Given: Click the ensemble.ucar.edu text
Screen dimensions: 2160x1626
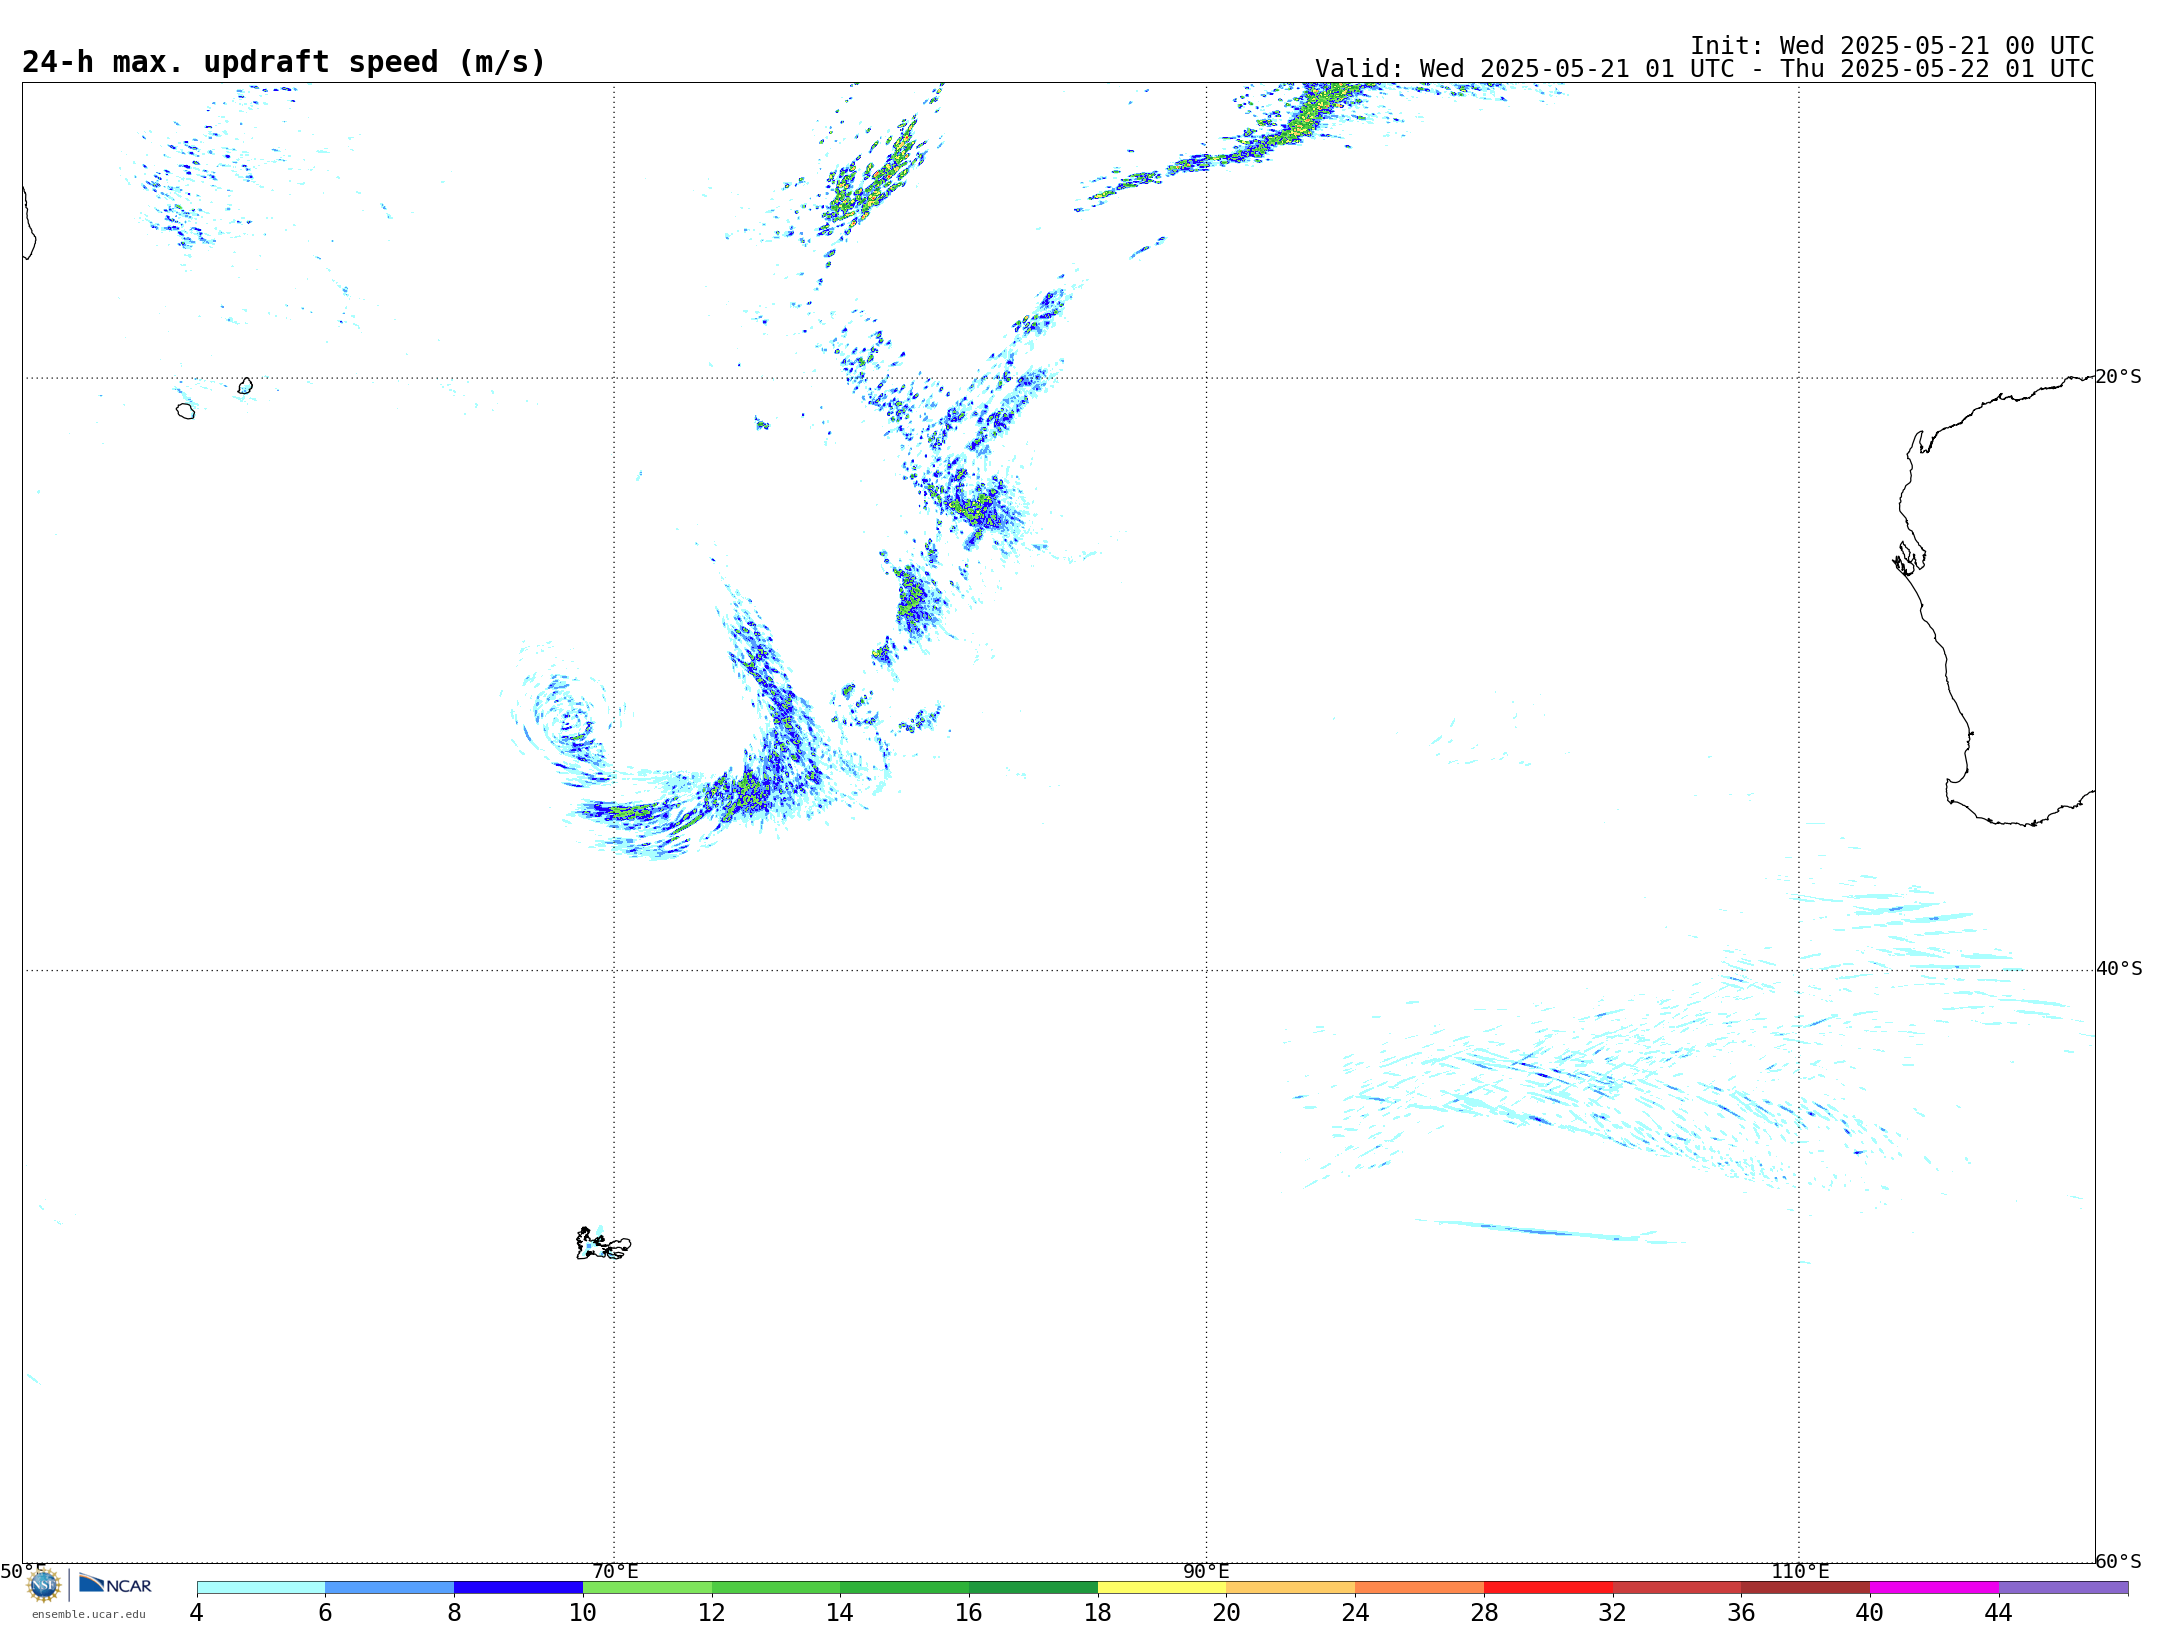Looking at the screenshot, I should coord(88,1614).
